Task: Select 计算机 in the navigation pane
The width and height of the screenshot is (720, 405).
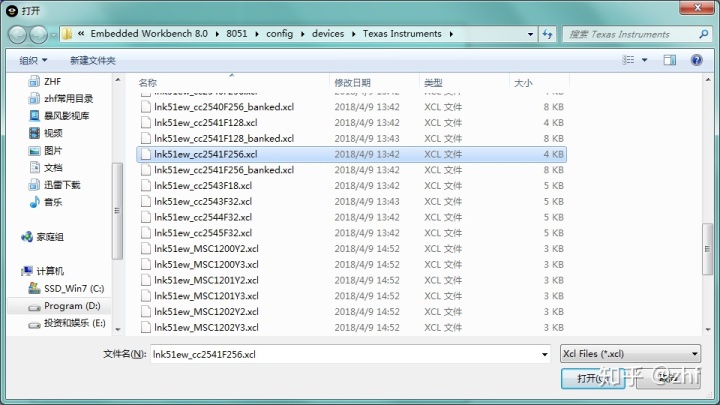Action: [x=50, y=271]
